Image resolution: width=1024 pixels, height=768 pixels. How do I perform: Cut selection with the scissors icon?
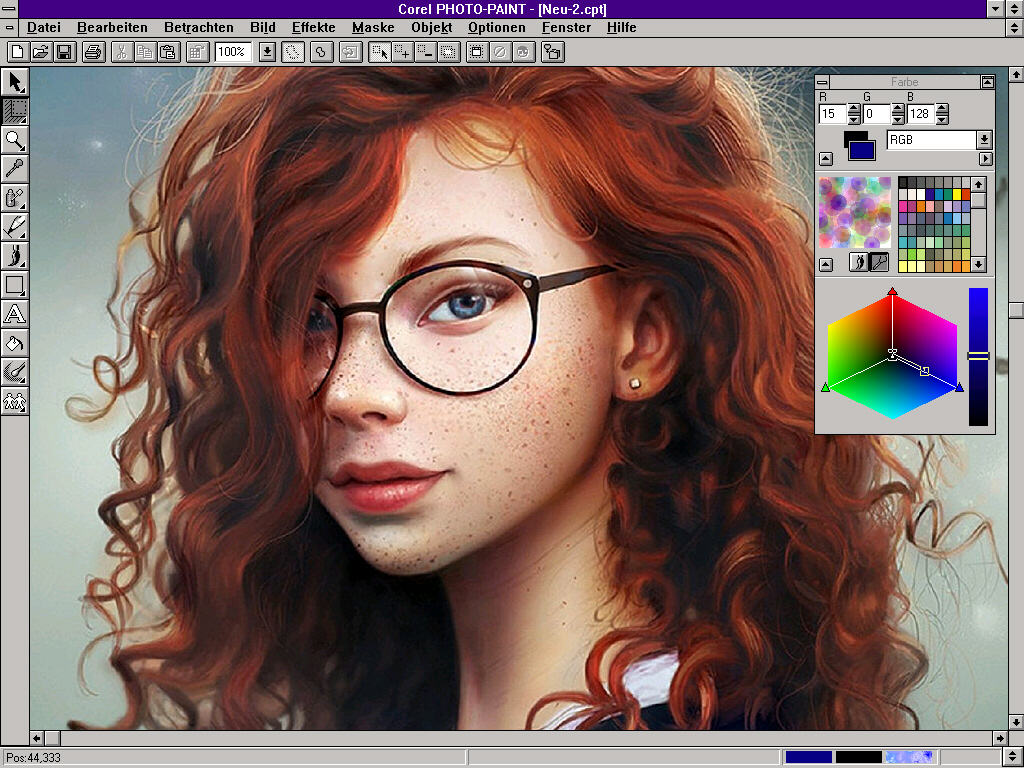coord(121,52)
